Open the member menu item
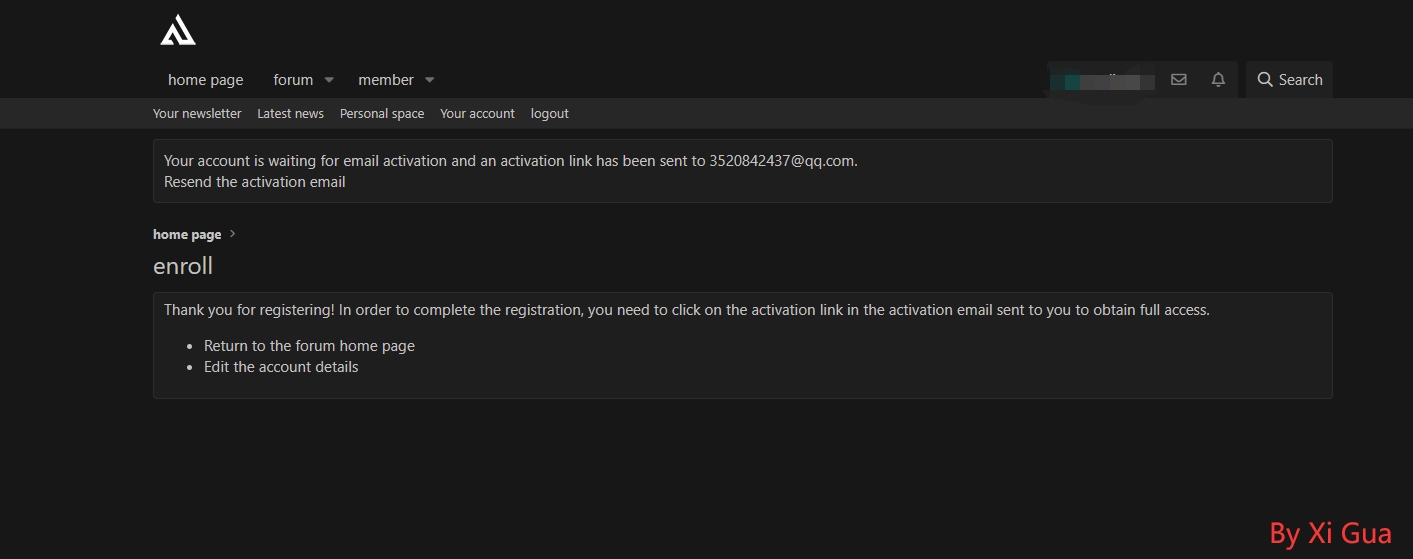The width and height of the screenshot is (1413, 559). 385,80
